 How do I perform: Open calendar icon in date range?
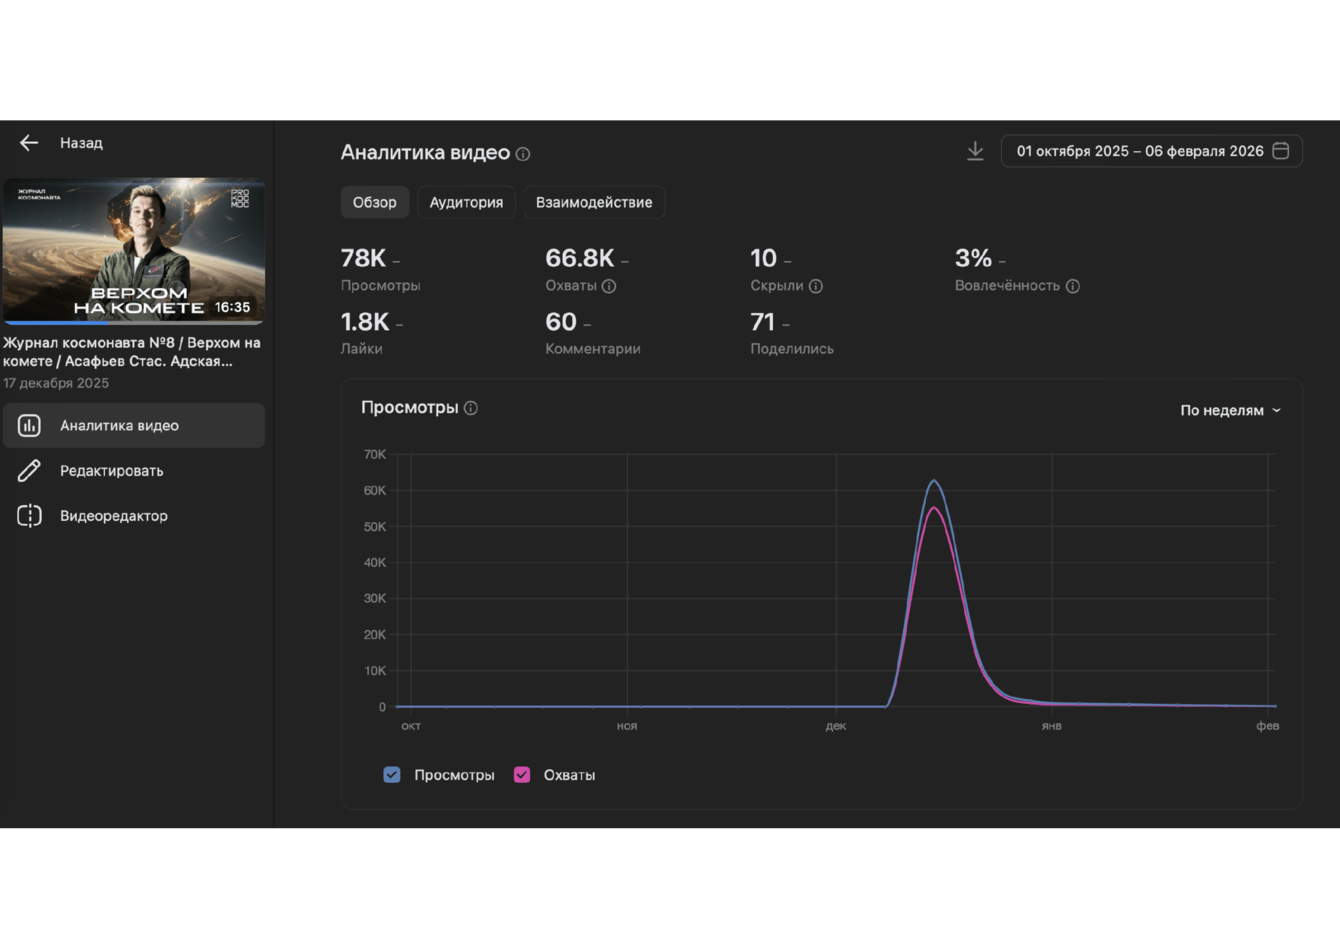click(x=1281, y=151)
